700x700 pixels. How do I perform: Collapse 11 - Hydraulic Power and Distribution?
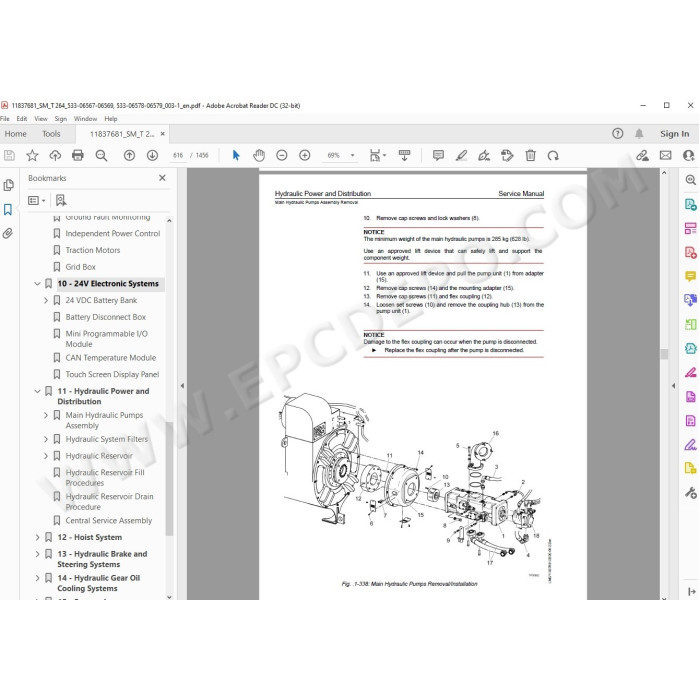[38, 391]
